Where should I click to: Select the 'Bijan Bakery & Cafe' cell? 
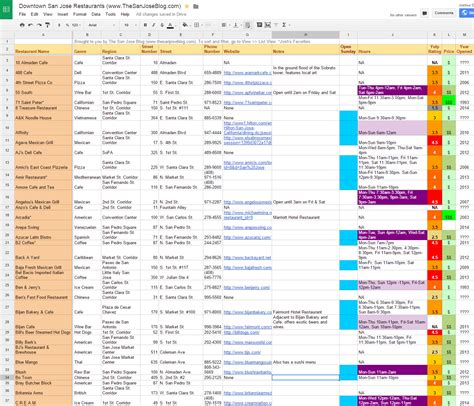tap(43, 307)
